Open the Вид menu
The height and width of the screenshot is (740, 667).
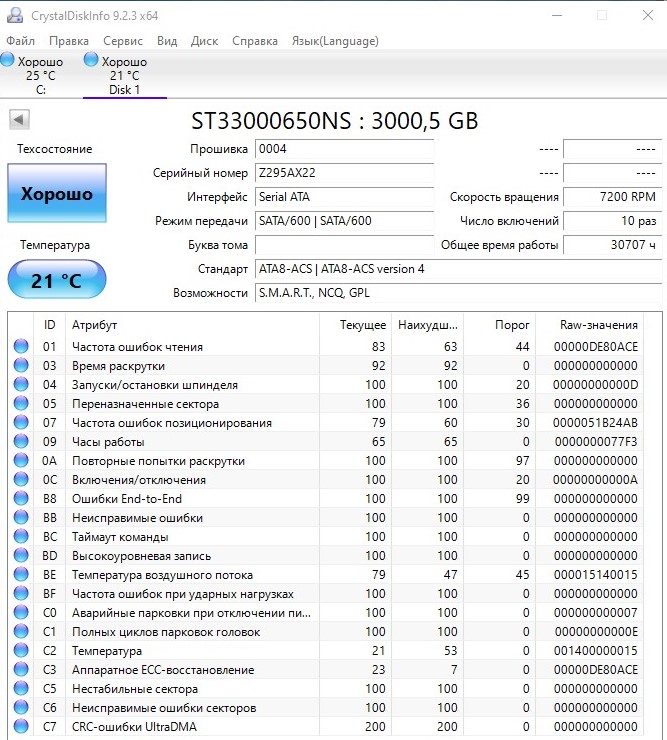pos(167,41)
